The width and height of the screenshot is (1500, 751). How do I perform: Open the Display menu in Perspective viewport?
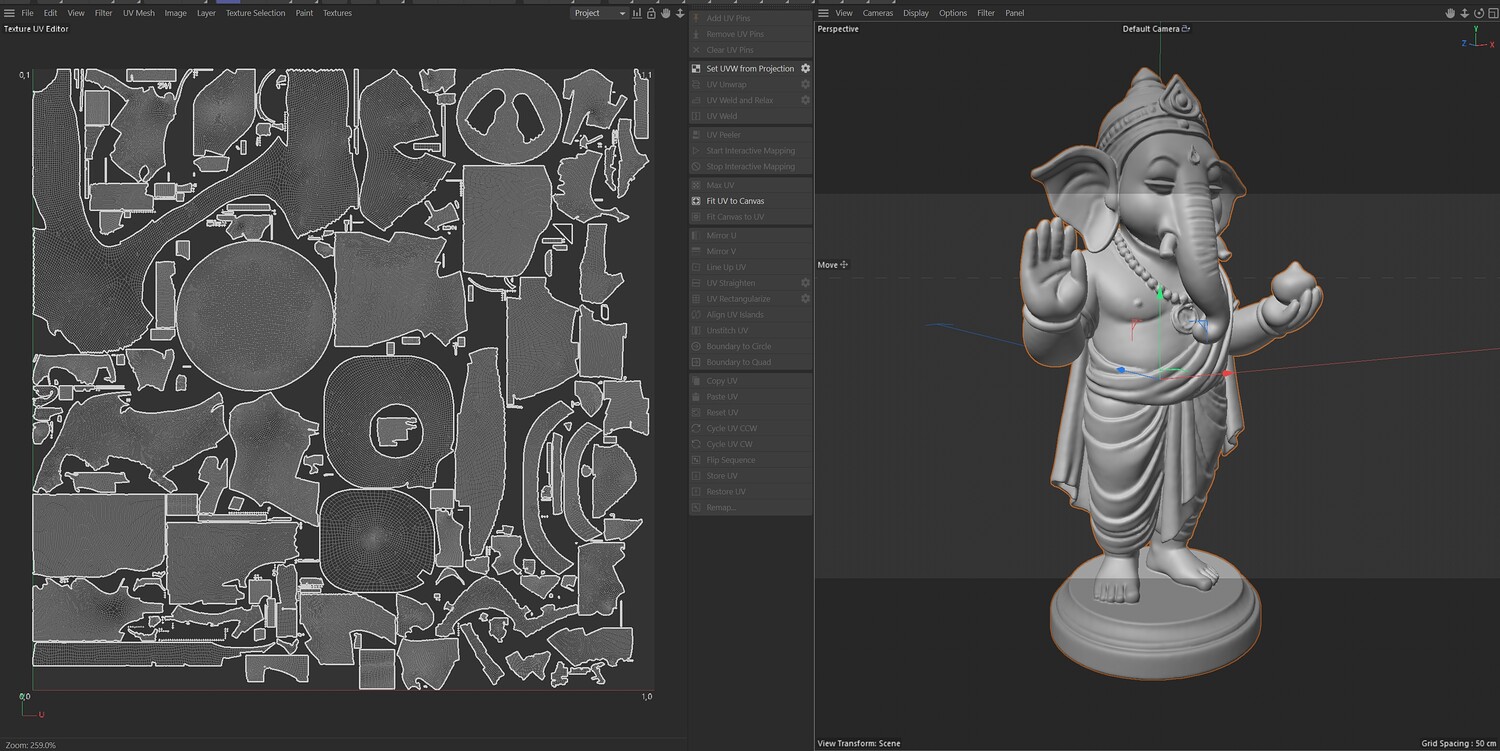coord(916,13)
